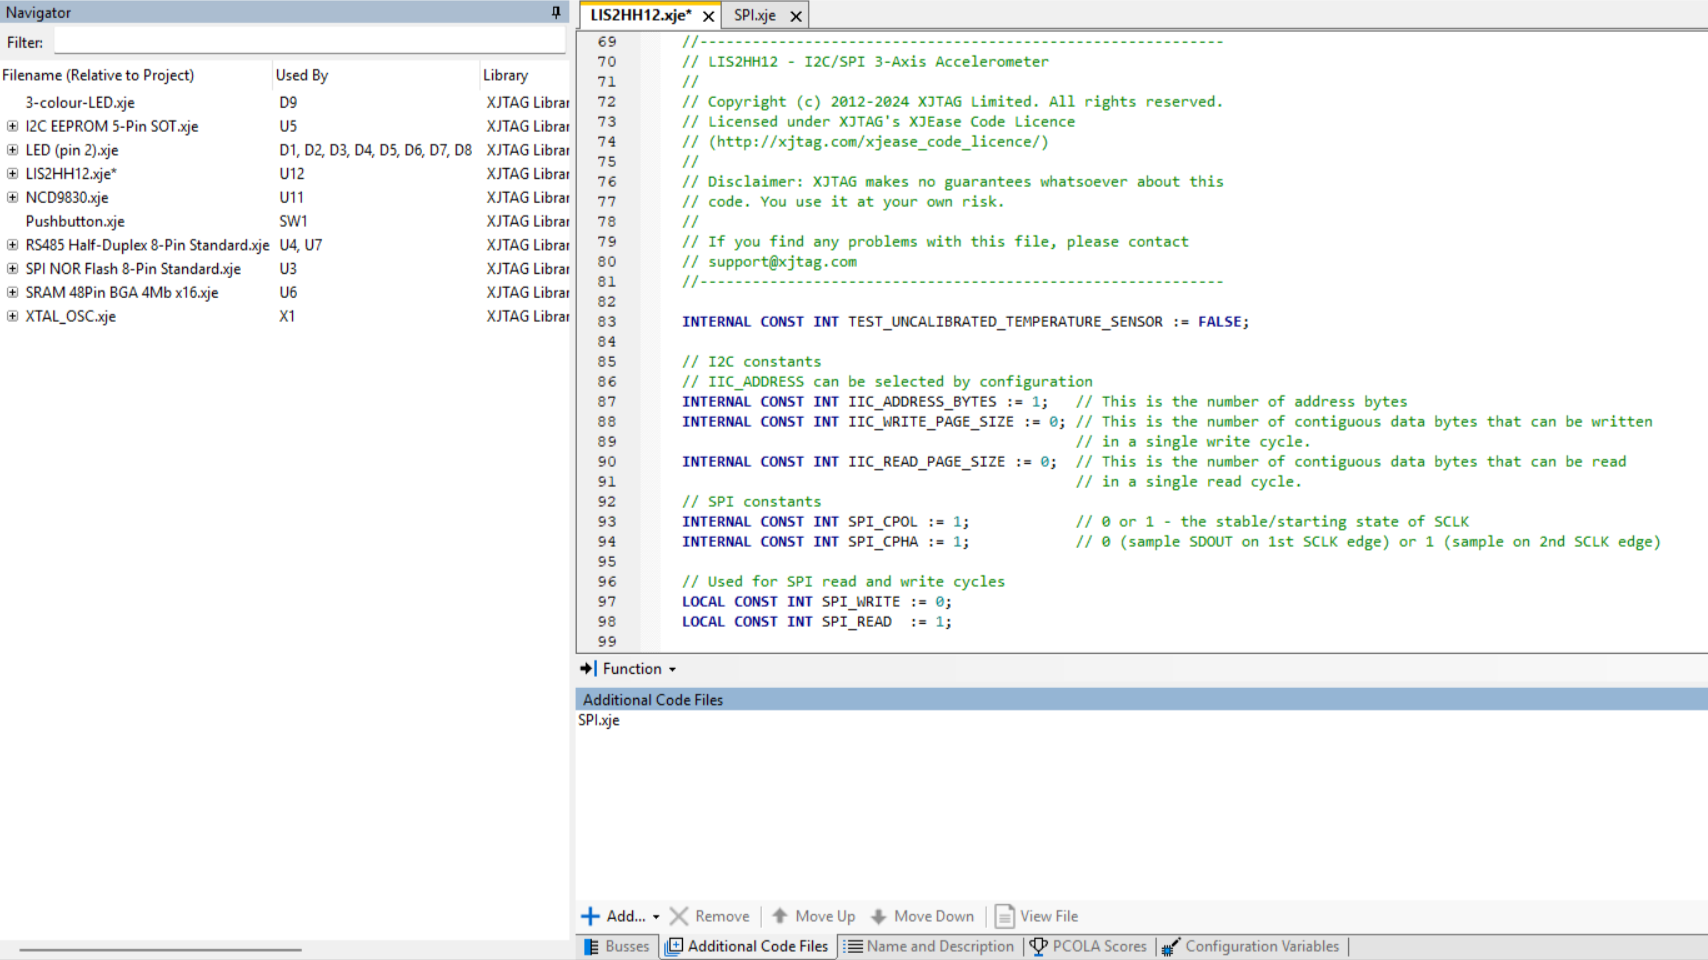Select SPI.xje in Additional Code Files list
The image size is (1708, 960).
599,720
